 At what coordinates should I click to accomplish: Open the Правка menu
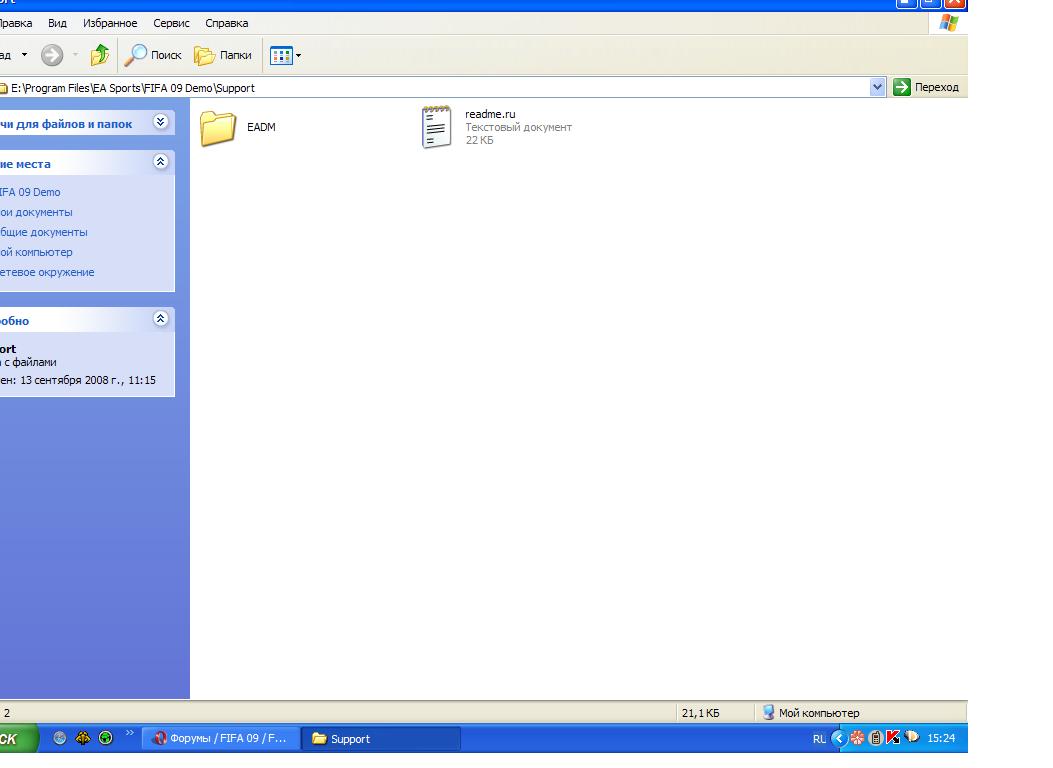coord(16,23)
